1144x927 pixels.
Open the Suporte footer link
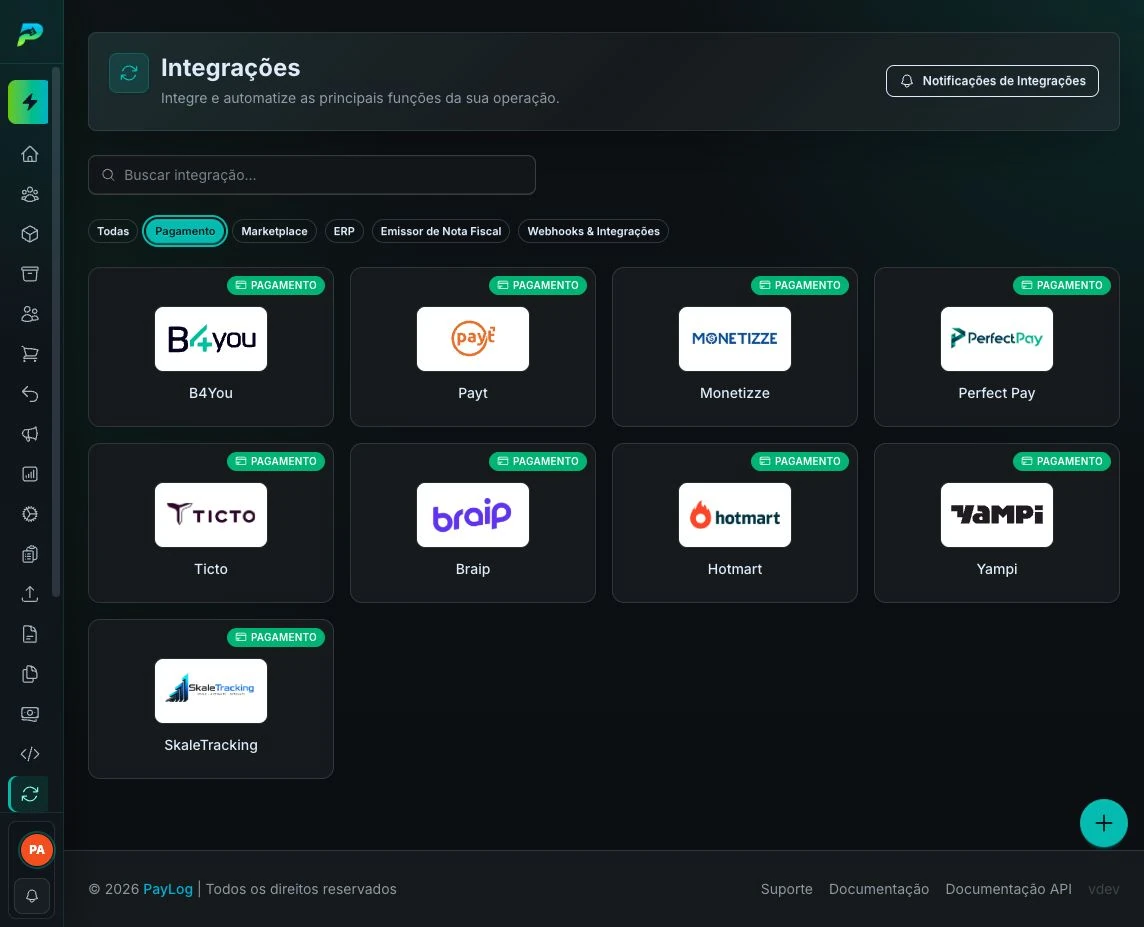pyautogui.click(x=786, y=889)
